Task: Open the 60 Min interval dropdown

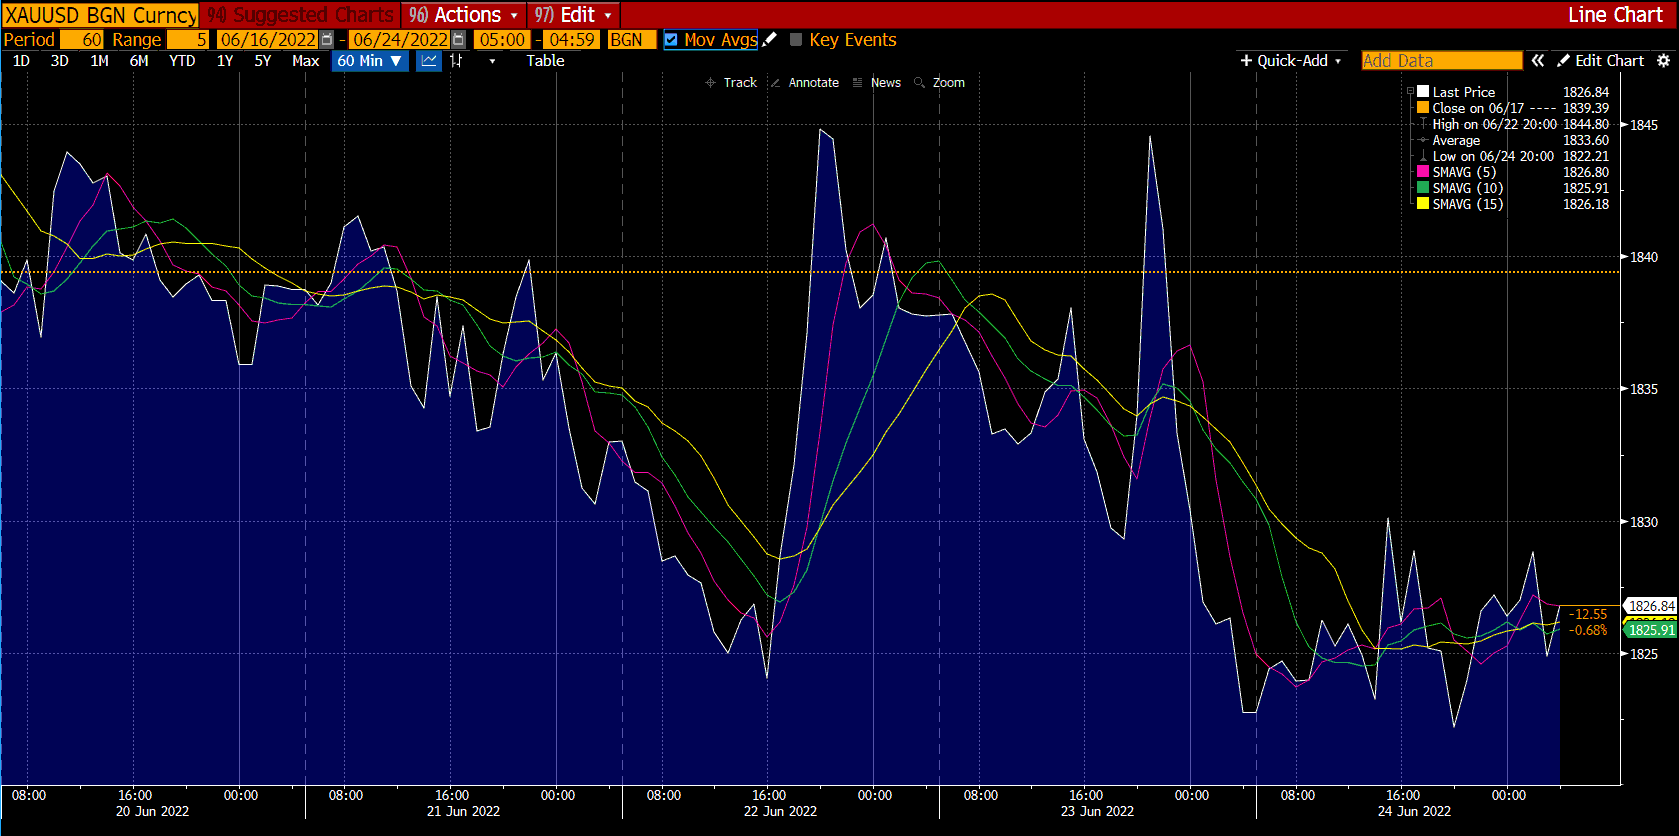Action: coord(369,61)
